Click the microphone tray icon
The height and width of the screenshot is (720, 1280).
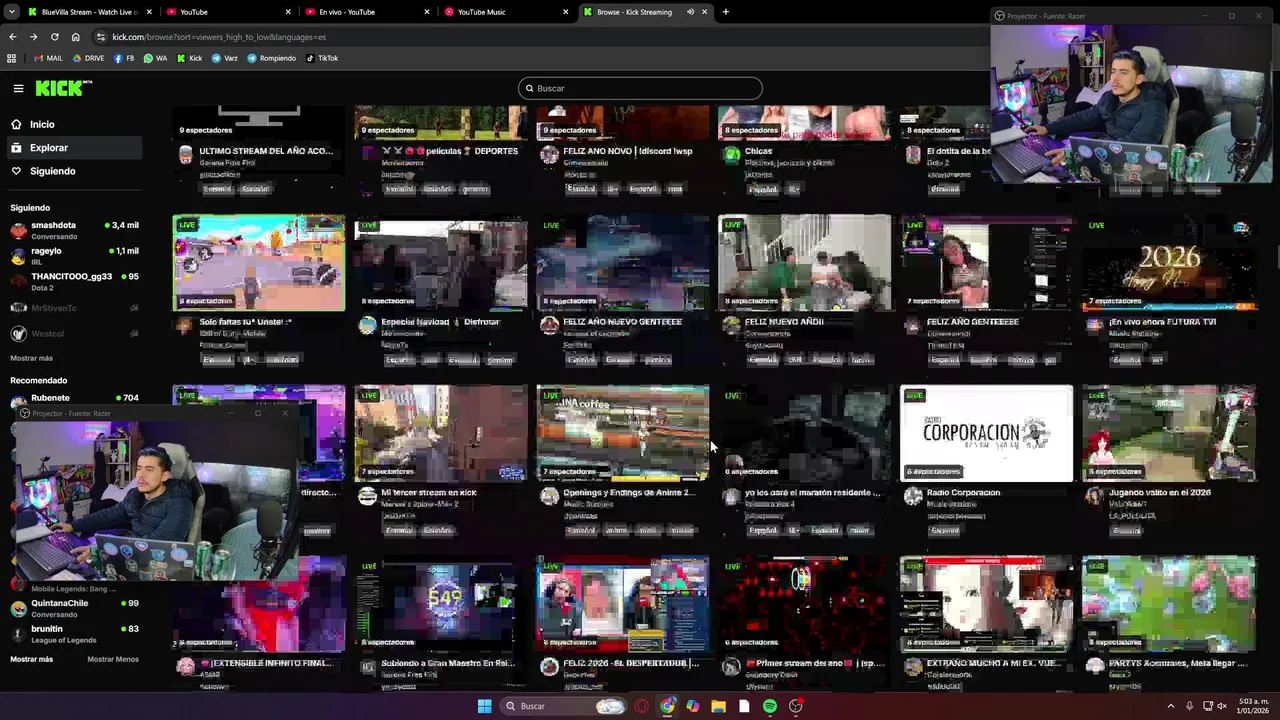tap(1189, 706)
